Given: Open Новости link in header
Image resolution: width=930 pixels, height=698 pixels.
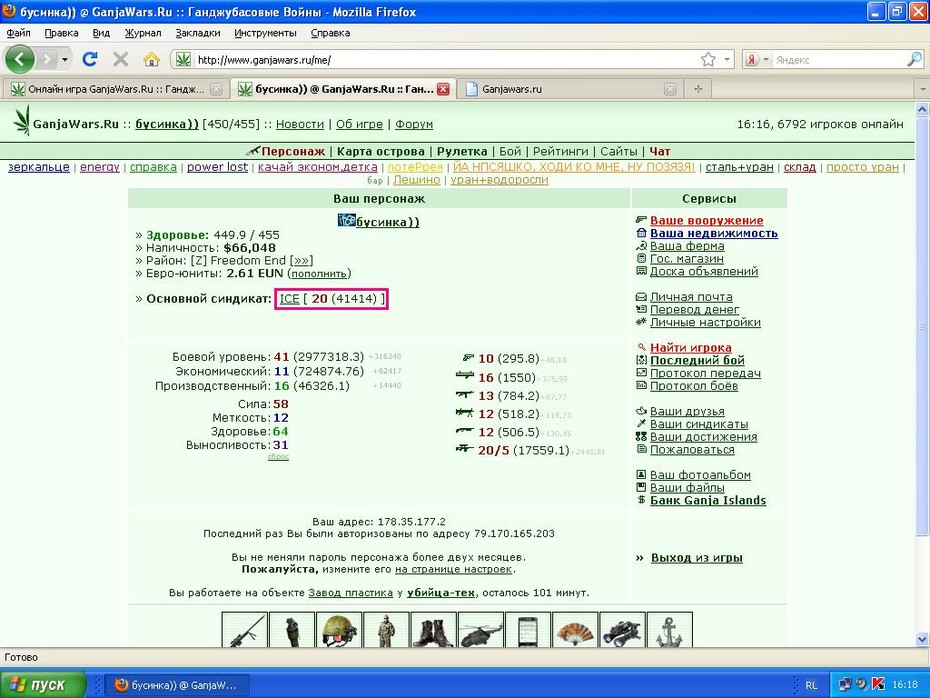Looking at the screenshot, I should coord(300,124).
